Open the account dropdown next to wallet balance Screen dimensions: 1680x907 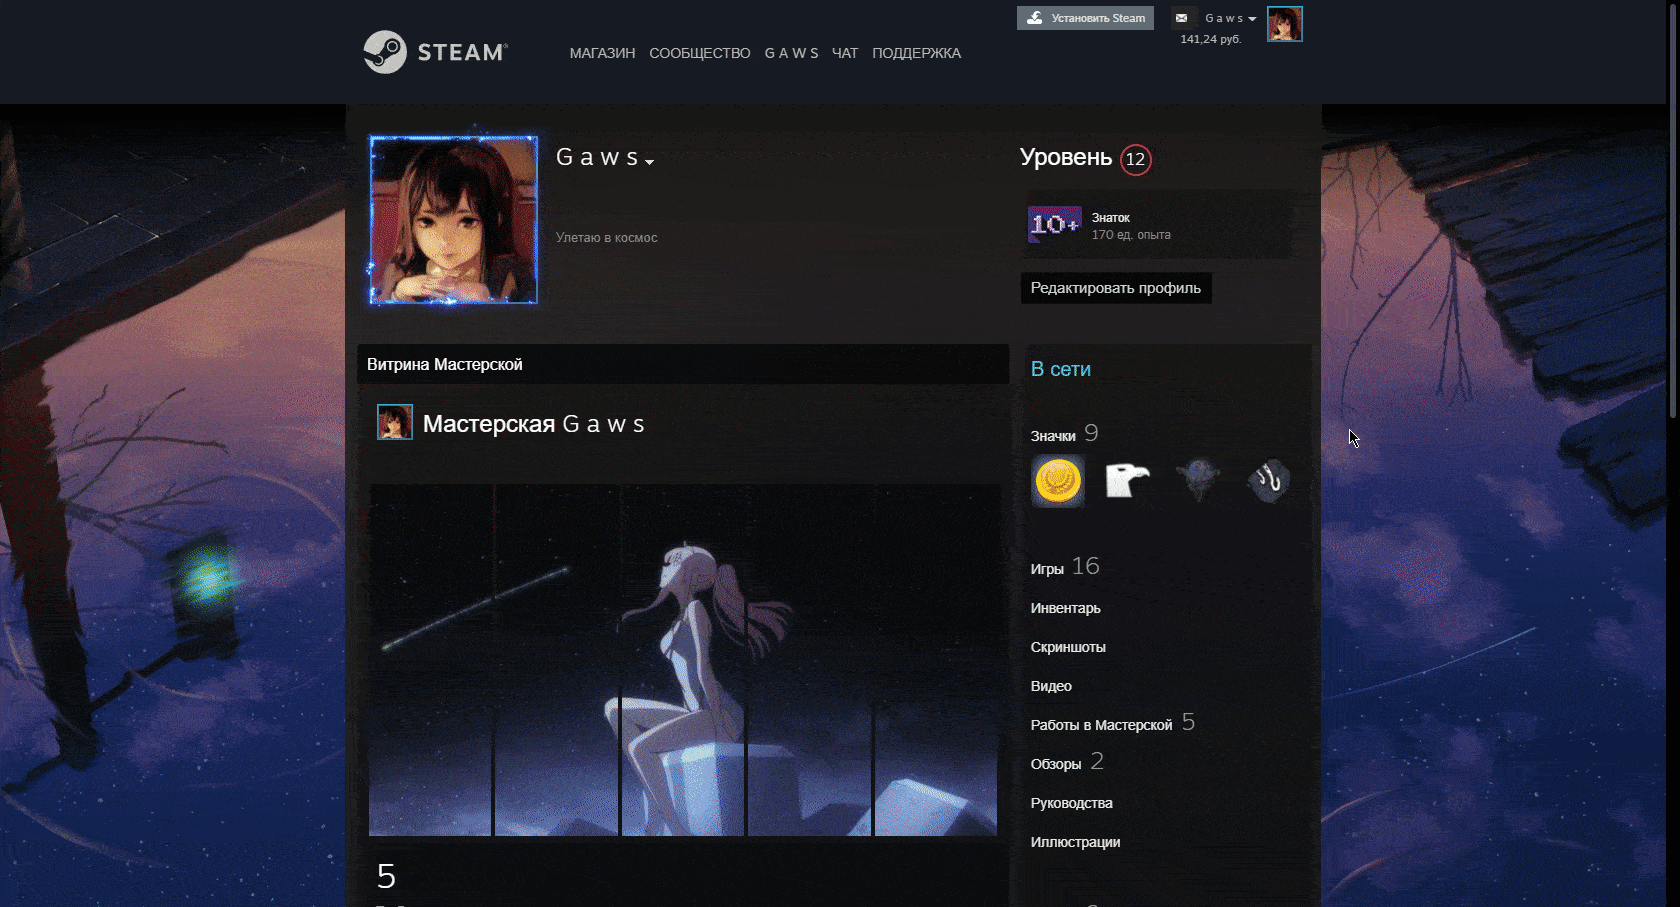[1253, 17]
